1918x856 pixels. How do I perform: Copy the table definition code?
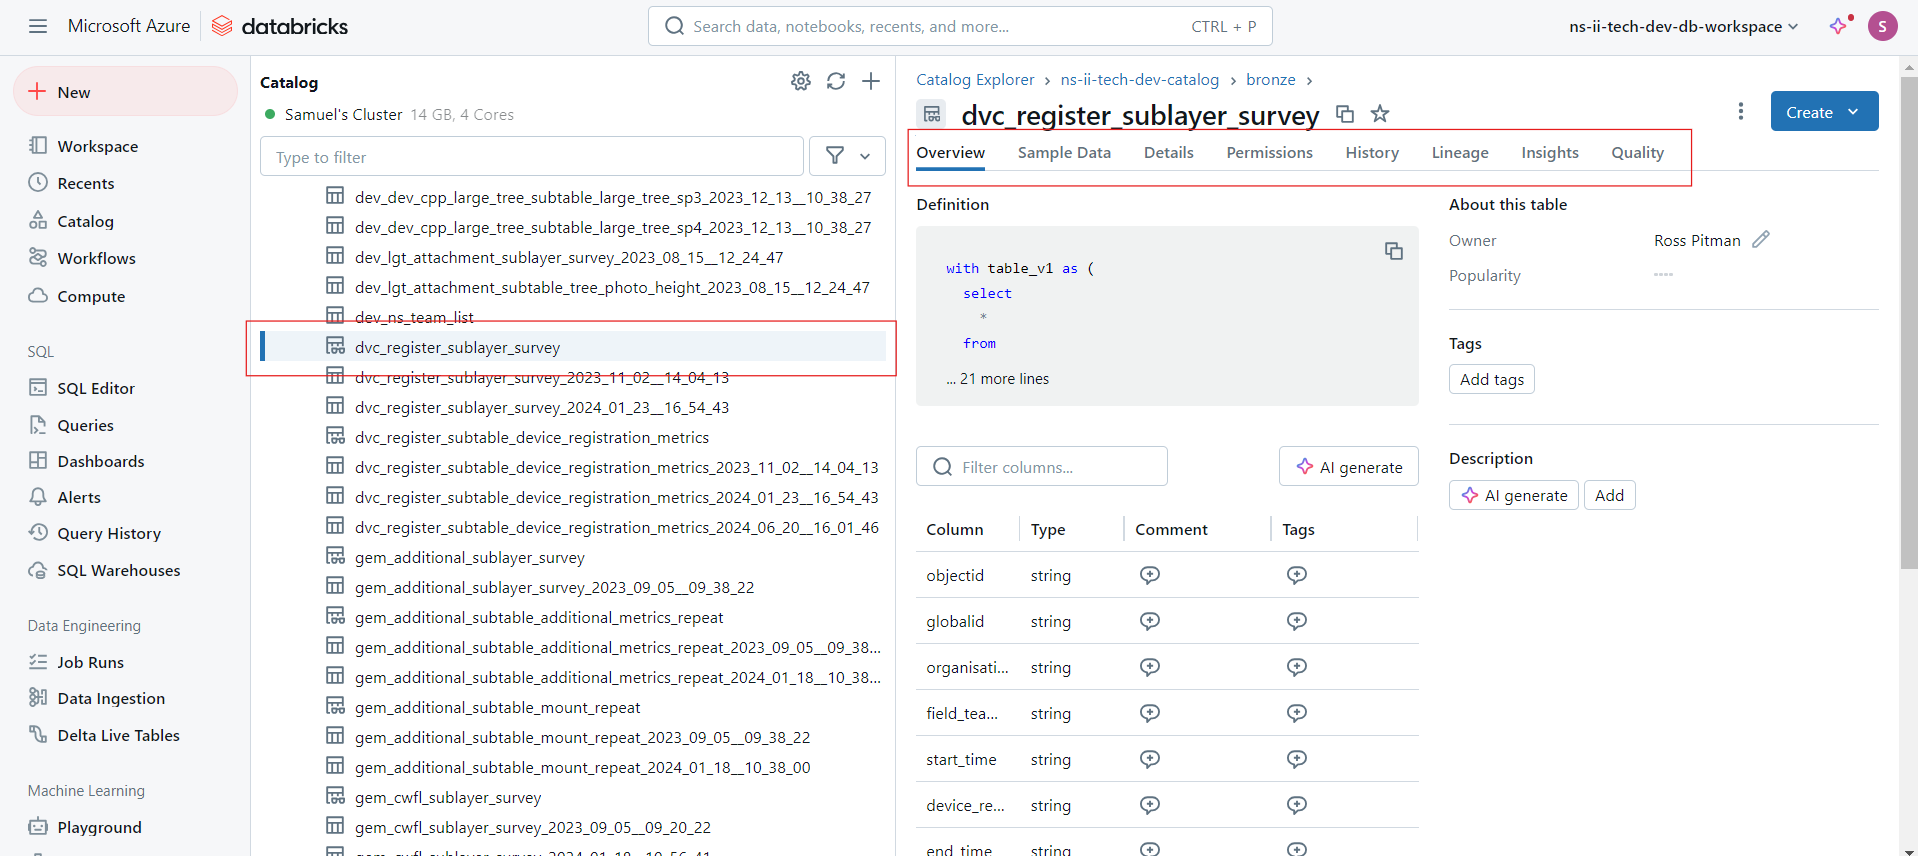(1393, 251)
